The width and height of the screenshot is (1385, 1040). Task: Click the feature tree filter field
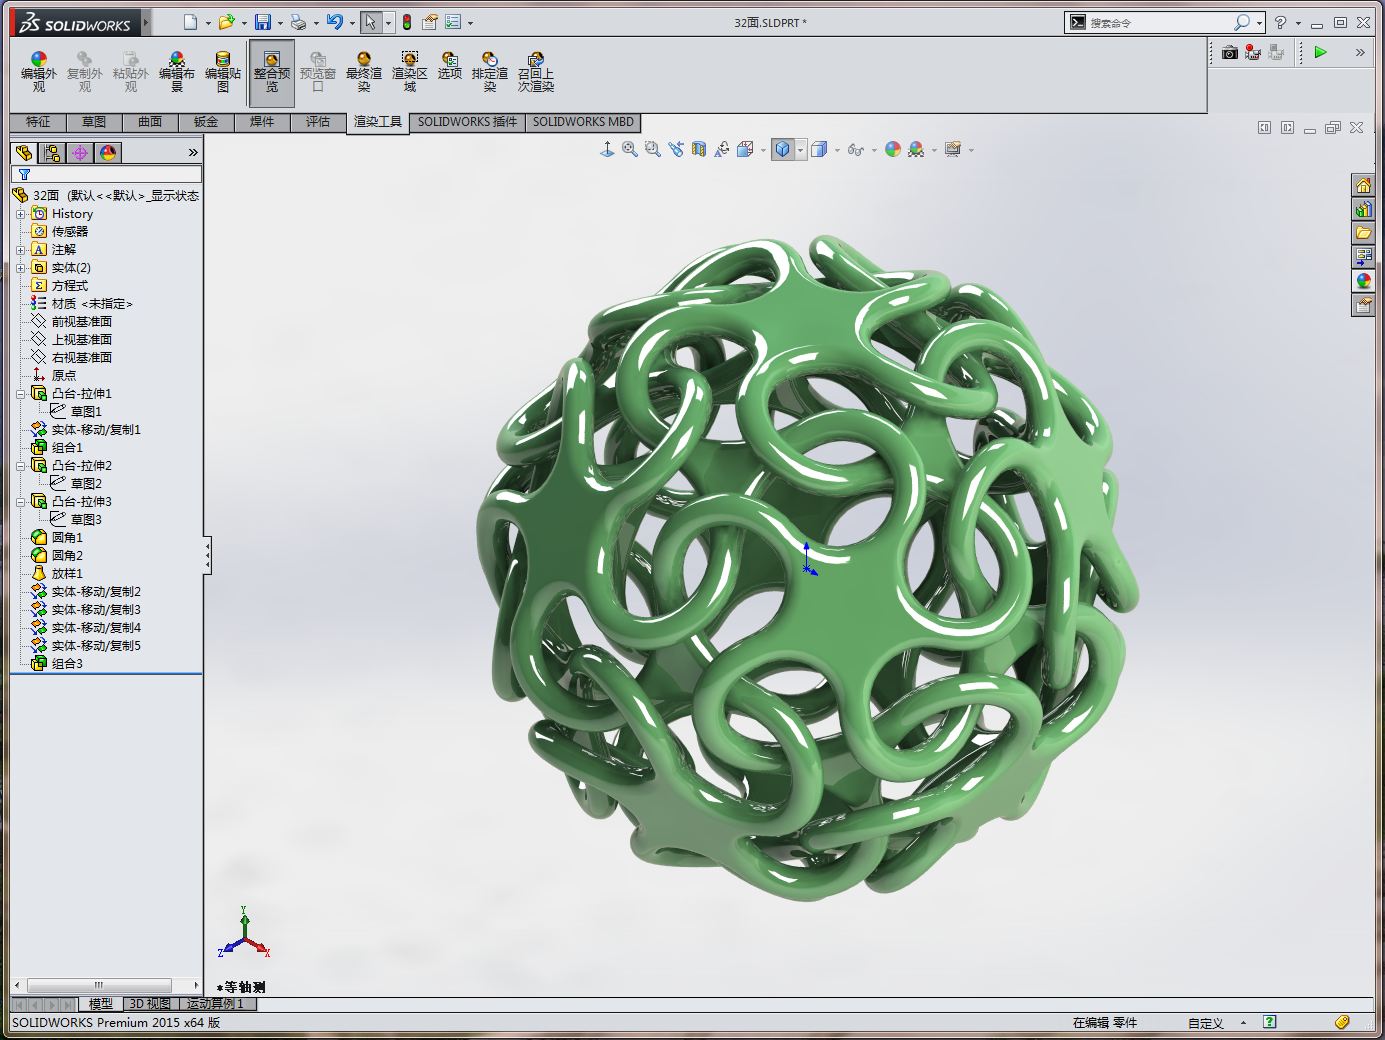(106, 174)
